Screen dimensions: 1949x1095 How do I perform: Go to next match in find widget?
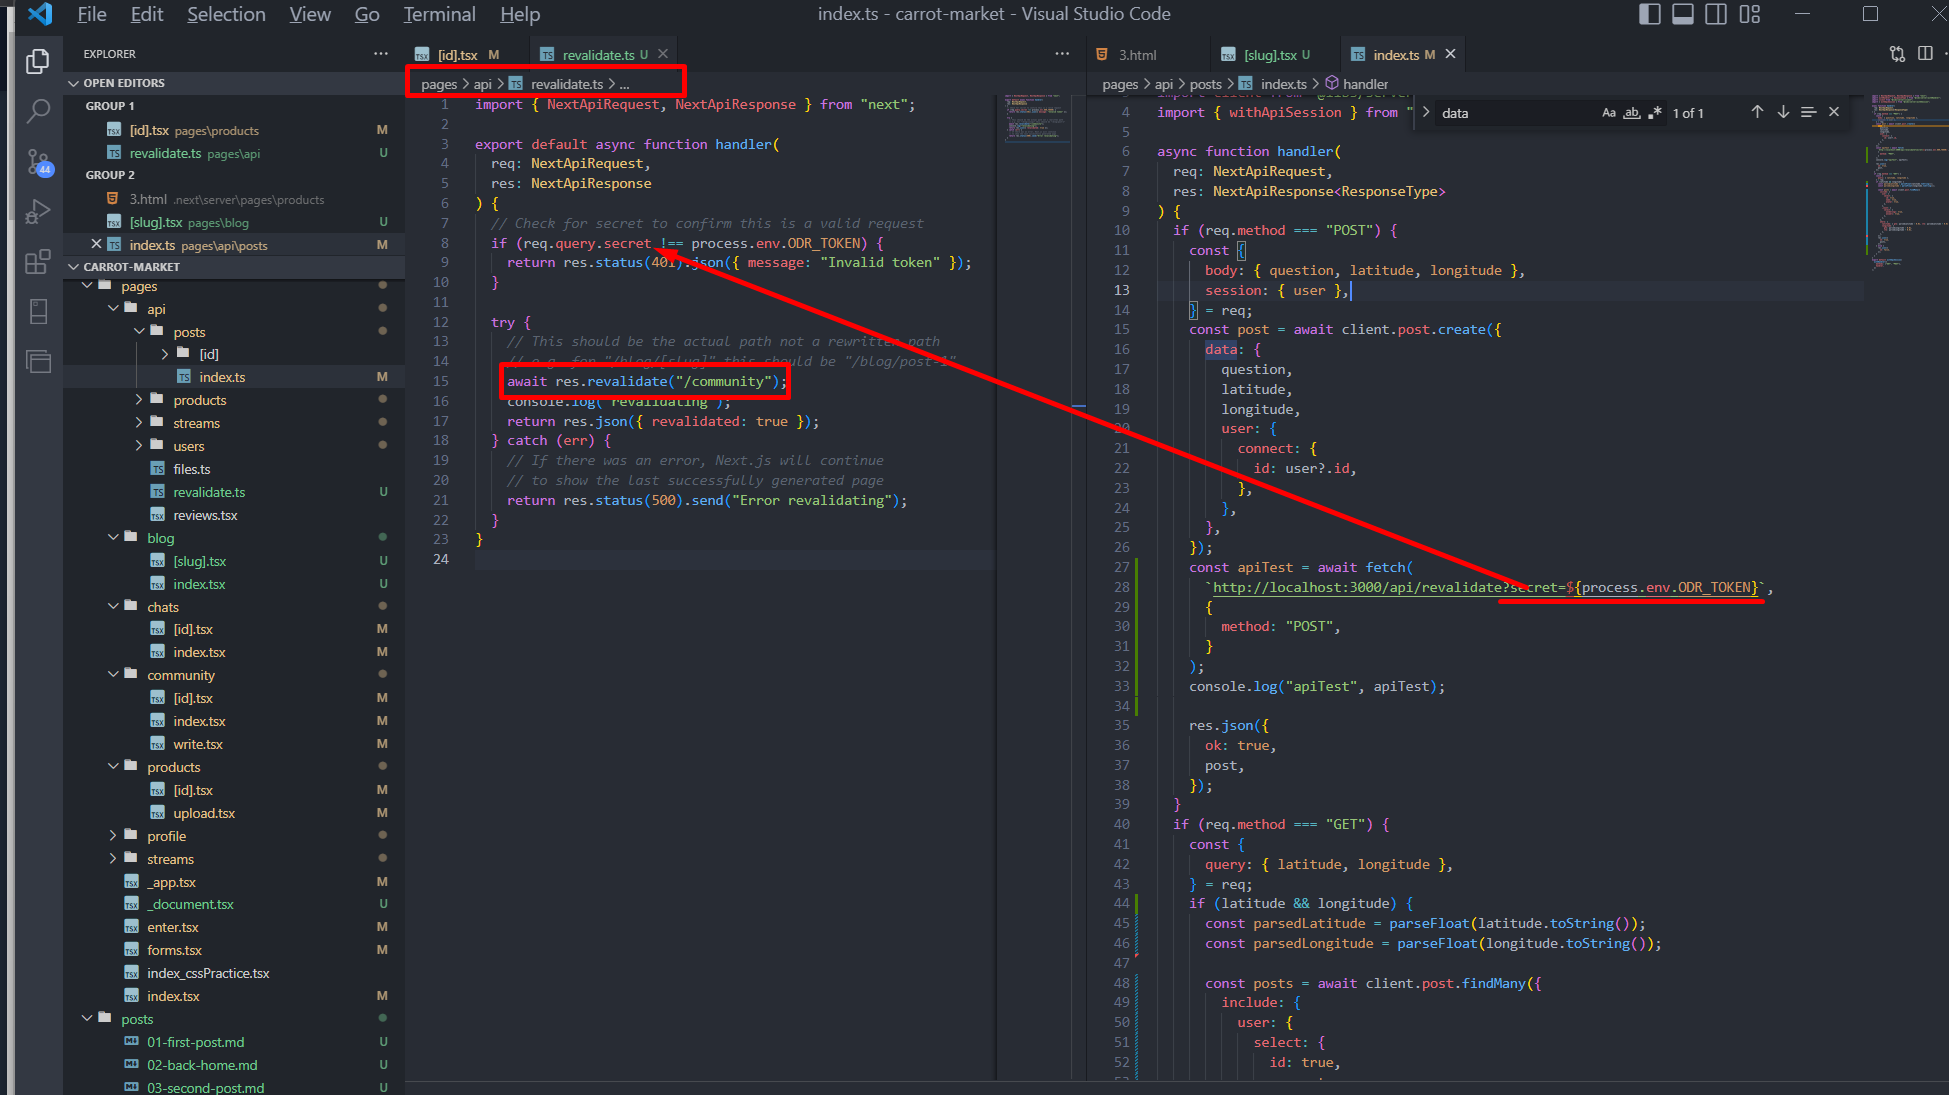pos(1783,113)
